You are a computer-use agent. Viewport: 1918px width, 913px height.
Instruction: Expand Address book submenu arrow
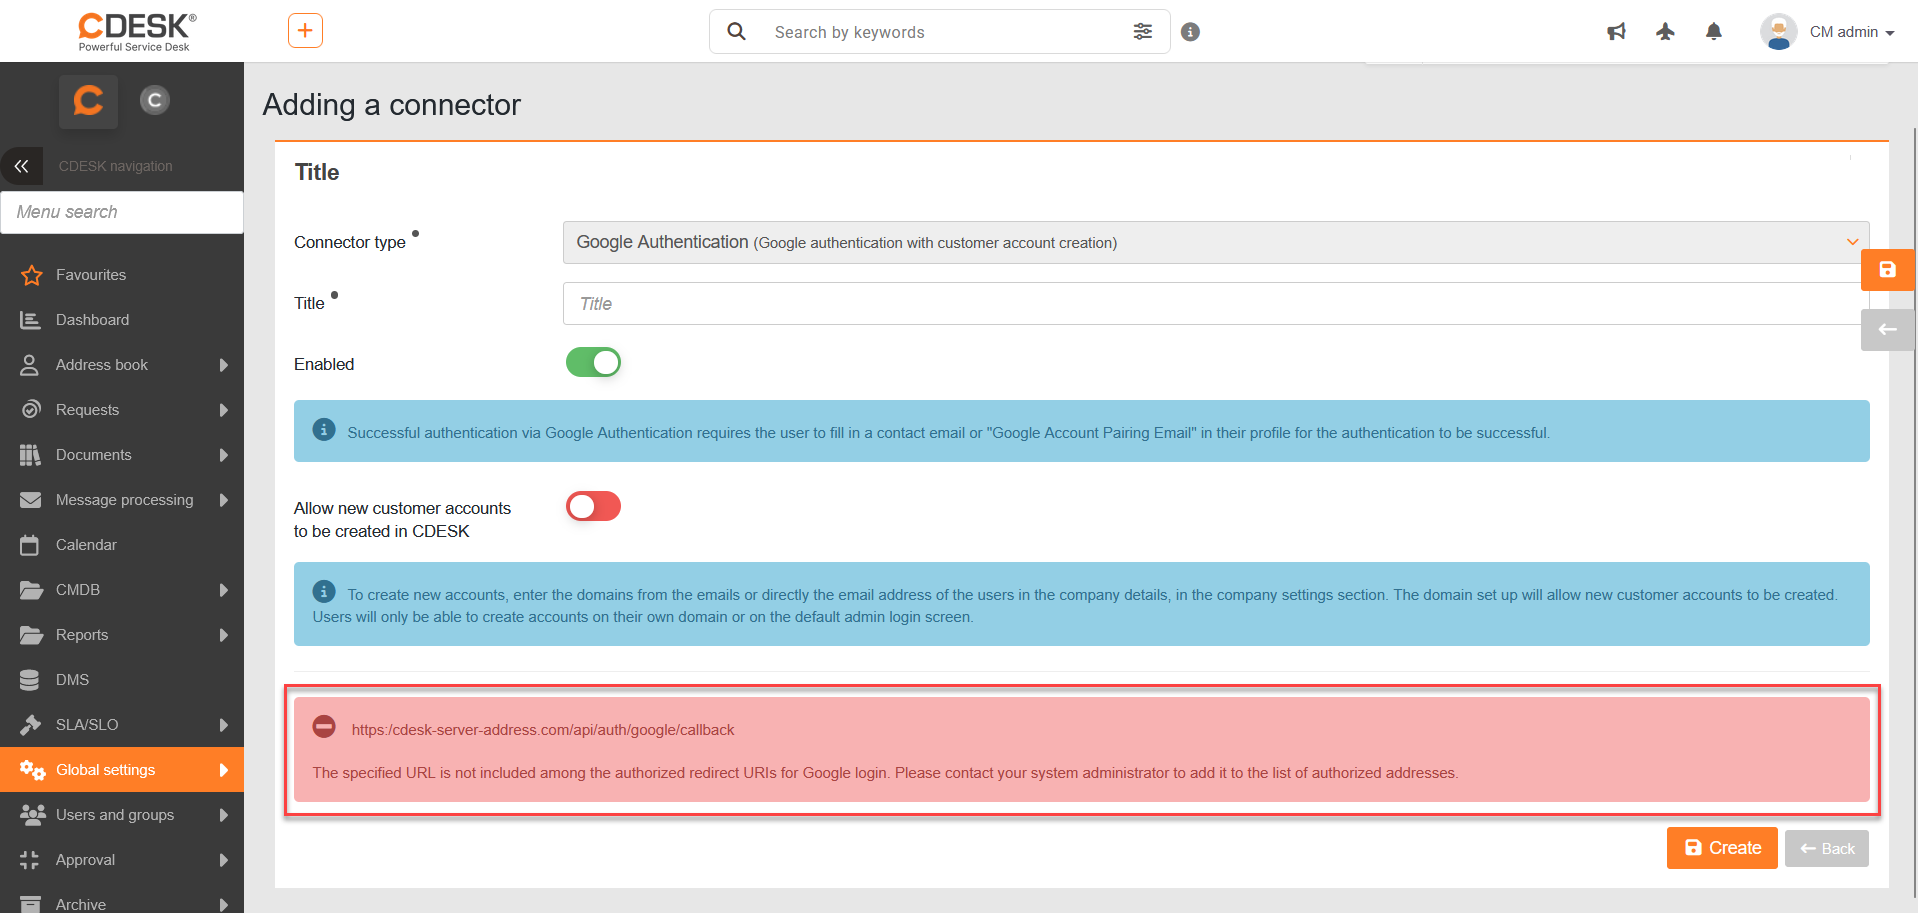224,365
